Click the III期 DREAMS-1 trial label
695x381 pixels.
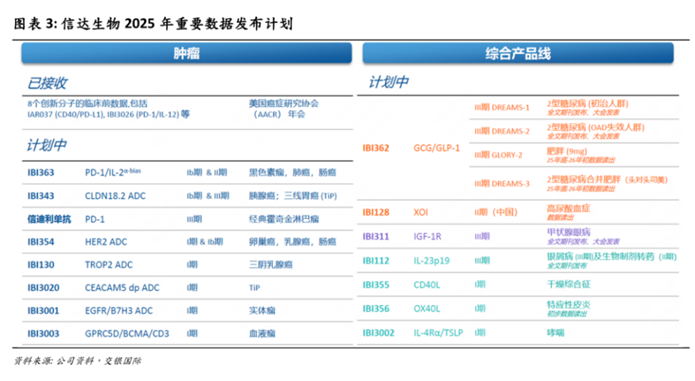coord(502,108)
